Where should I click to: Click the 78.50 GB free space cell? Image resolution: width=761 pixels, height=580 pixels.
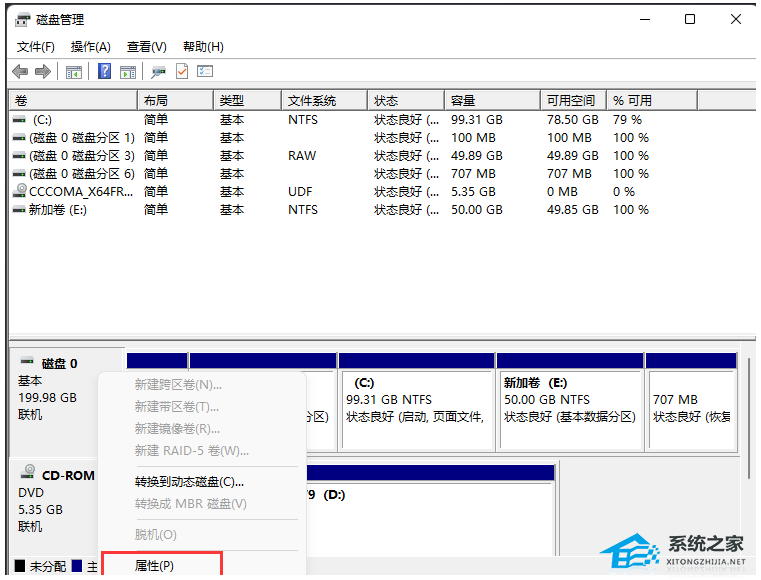(x=573, y=119)
